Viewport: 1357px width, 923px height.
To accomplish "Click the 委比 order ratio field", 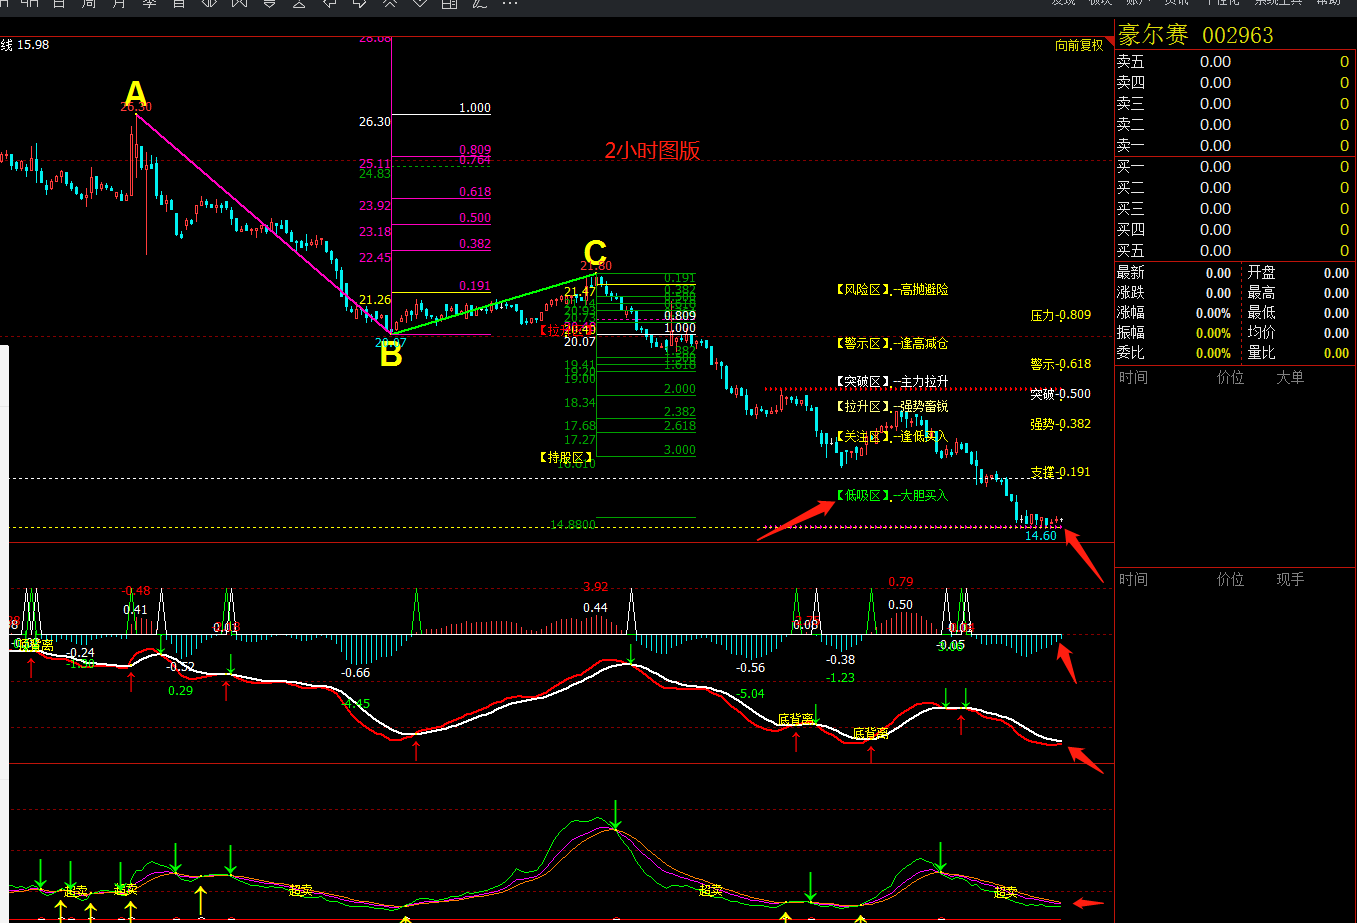I will (x=1175, y=353).
